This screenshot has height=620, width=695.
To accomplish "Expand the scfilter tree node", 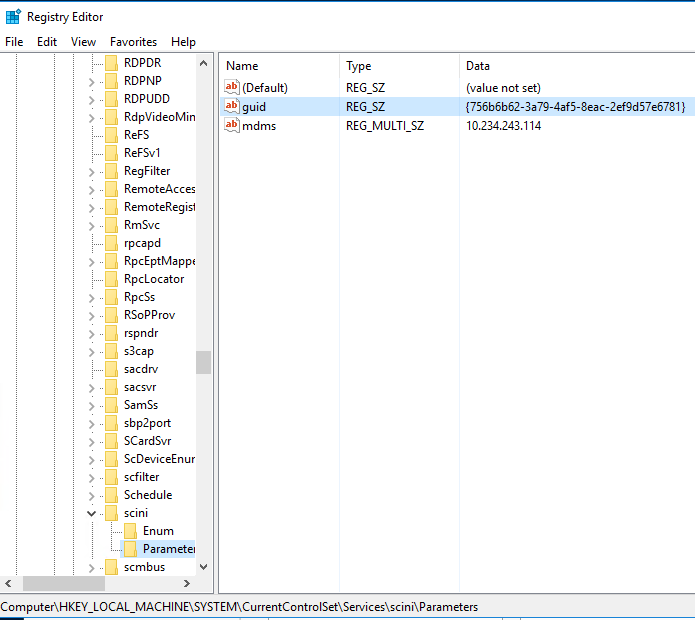I will 91,478.
